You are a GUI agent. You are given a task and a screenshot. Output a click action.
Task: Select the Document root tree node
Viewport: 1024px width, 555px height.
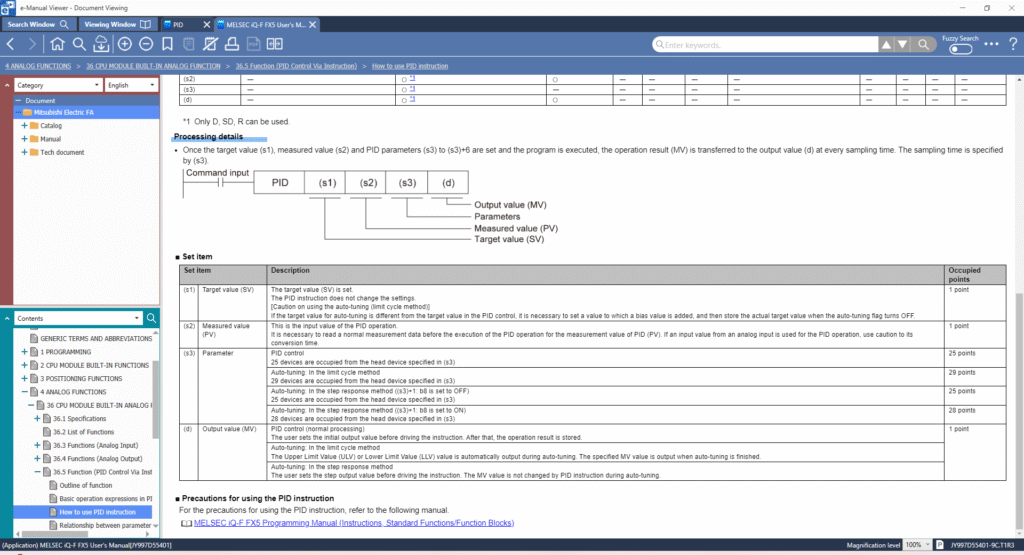click(x=40, y=101)
